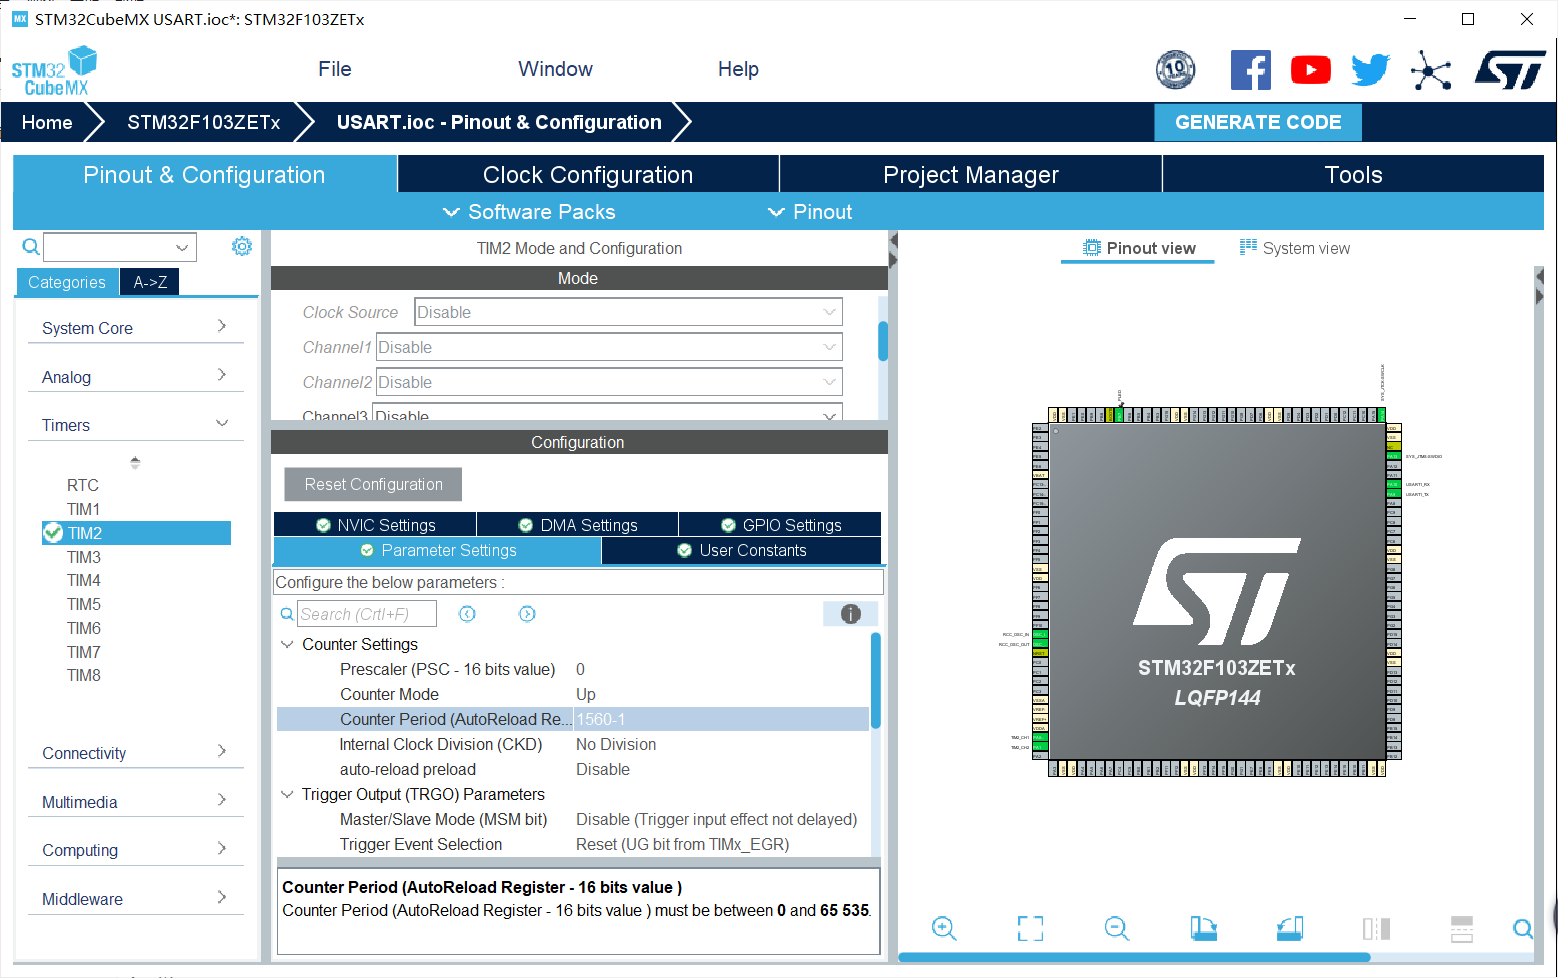Expand the Multimedia category
This screenshot has height=978, width=1558.
(x=136, y=802)
